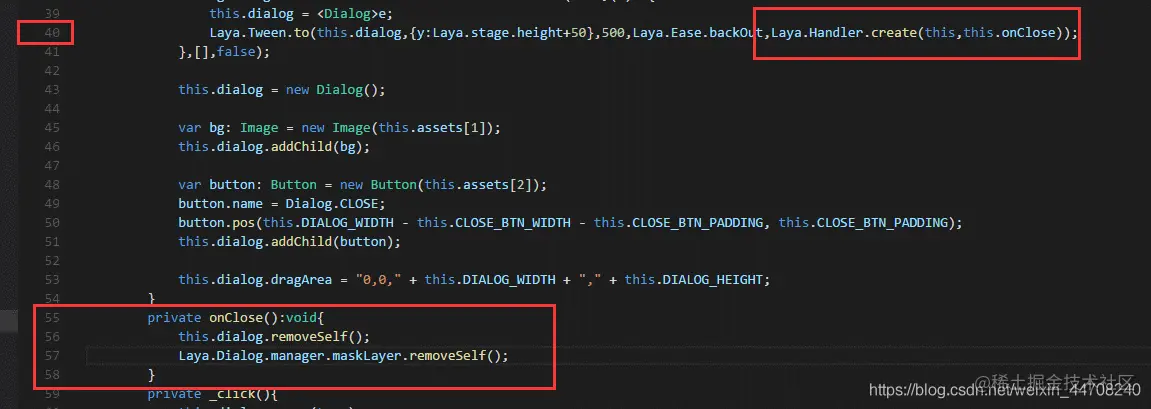The height and width of the screenshot is (409, 1151).
Task: Click 'DIALOG_HEIGHT' at end of line 53
Action: point(711,280)
